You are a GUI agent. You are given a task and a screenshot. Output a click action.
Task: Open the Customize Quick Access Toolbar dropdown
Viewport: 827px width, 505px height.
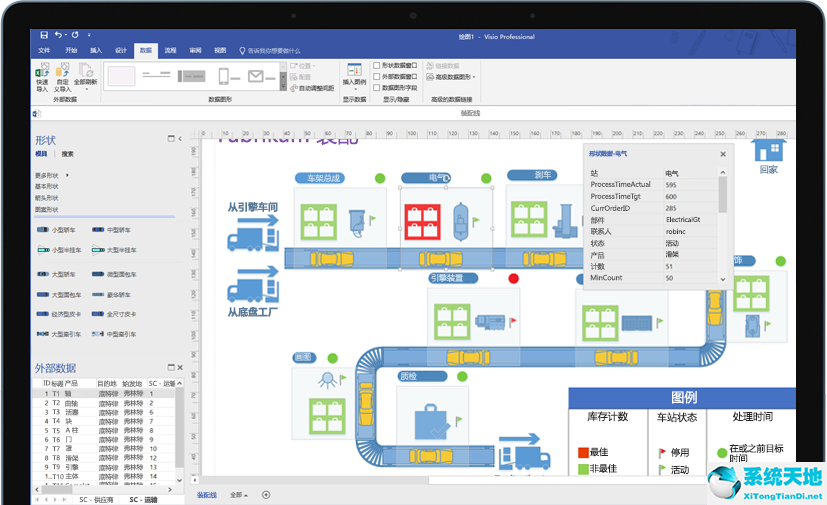point(89,35)
